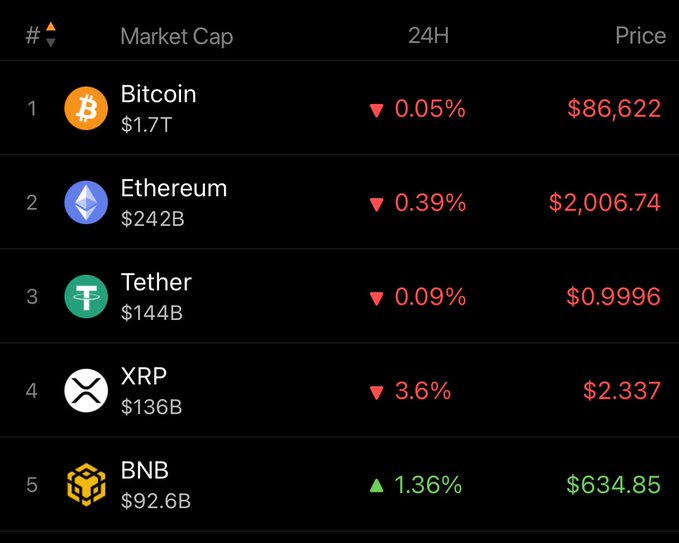Screen dimensions: 679x543
Task: Select the XRP coin name
Action: tap(143, 376)
